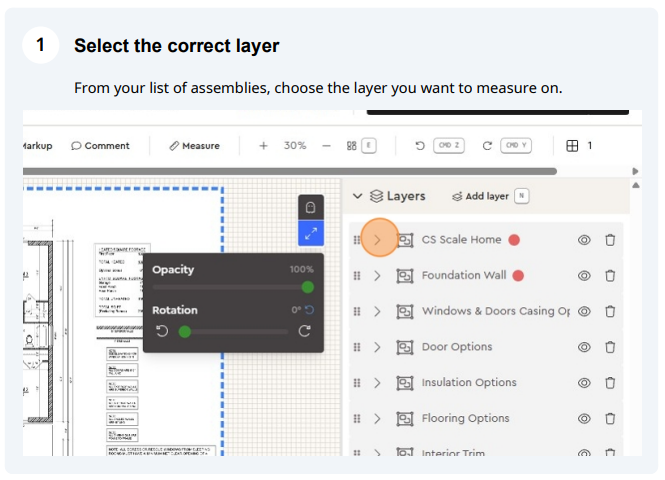Select the CS Scale Home layer name

click(x=461, y=240)
